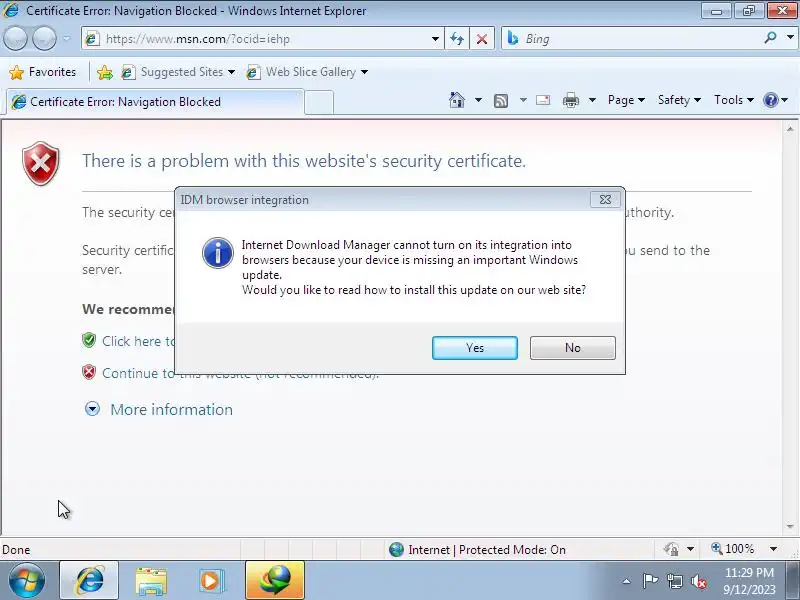Click the search magnifier icon
Screen dimensions: 800x600
tap(770, 38)
